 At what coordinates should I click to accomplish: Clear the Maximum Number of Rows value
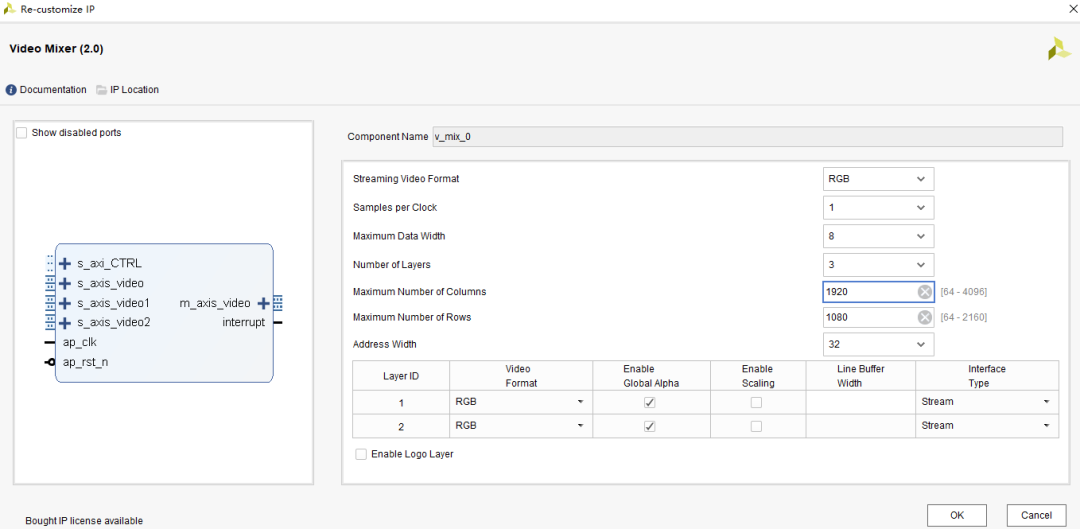coord(925,317)
